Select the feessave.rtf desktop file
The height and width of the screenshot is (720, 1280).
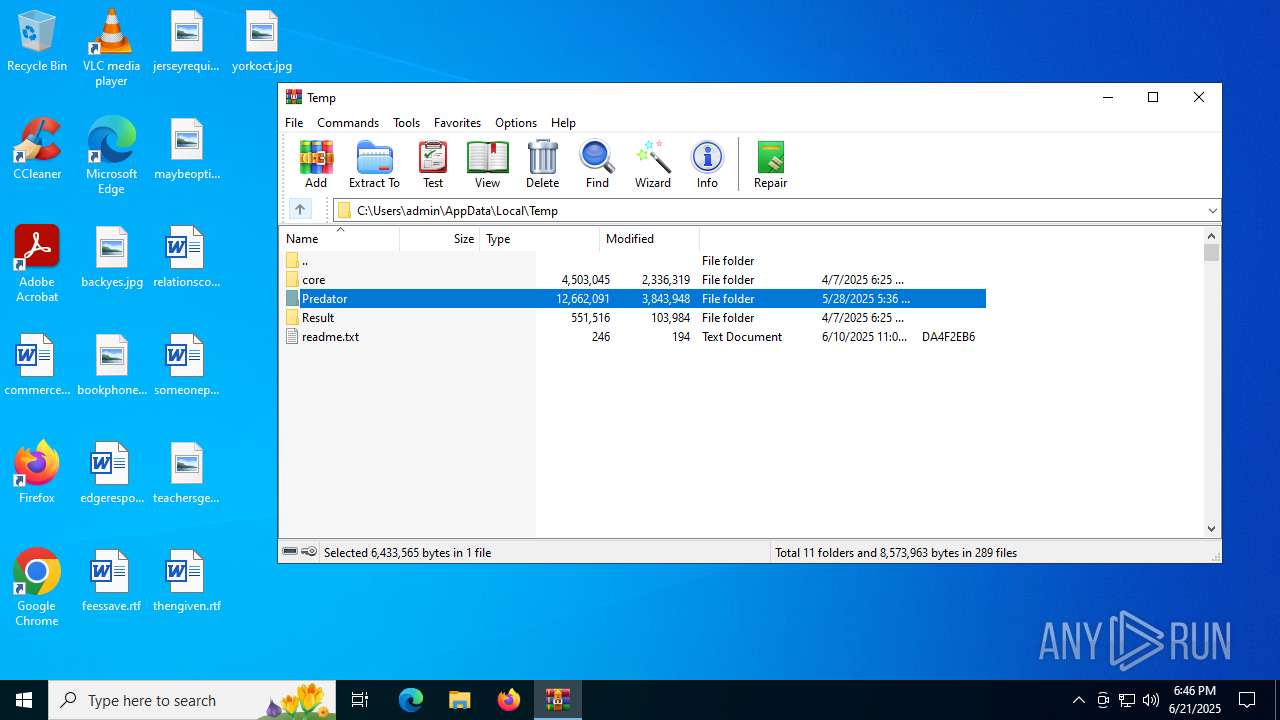pos(111,582)
